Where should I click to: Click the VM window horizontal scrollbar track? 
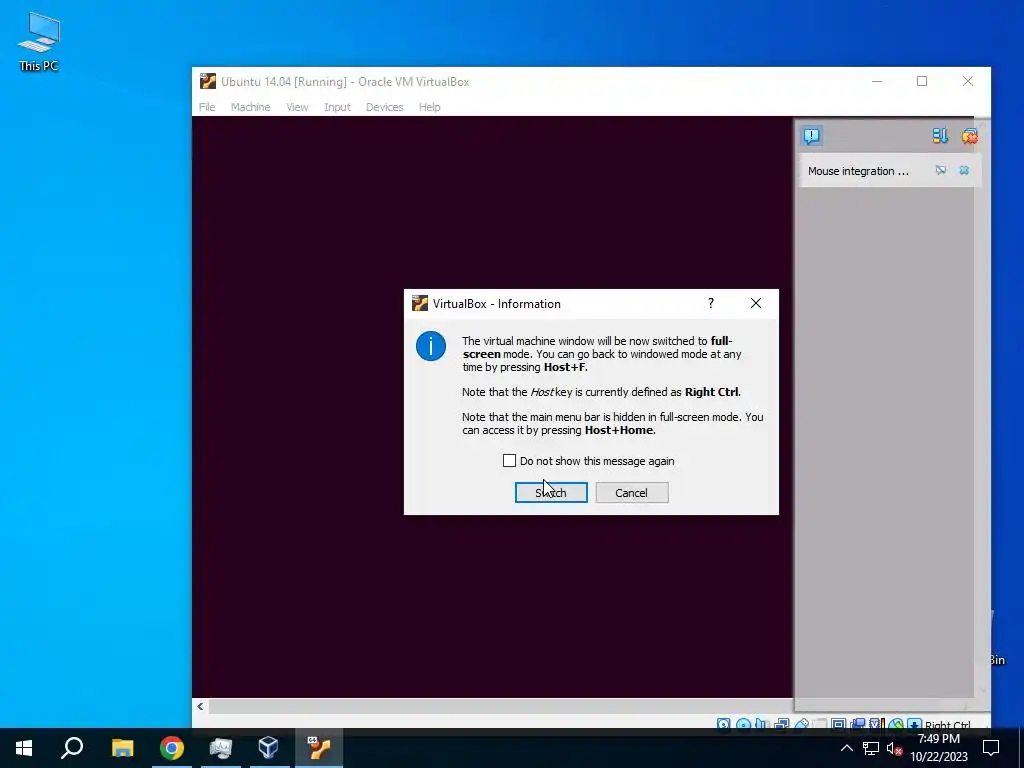(x=500, y=706)
